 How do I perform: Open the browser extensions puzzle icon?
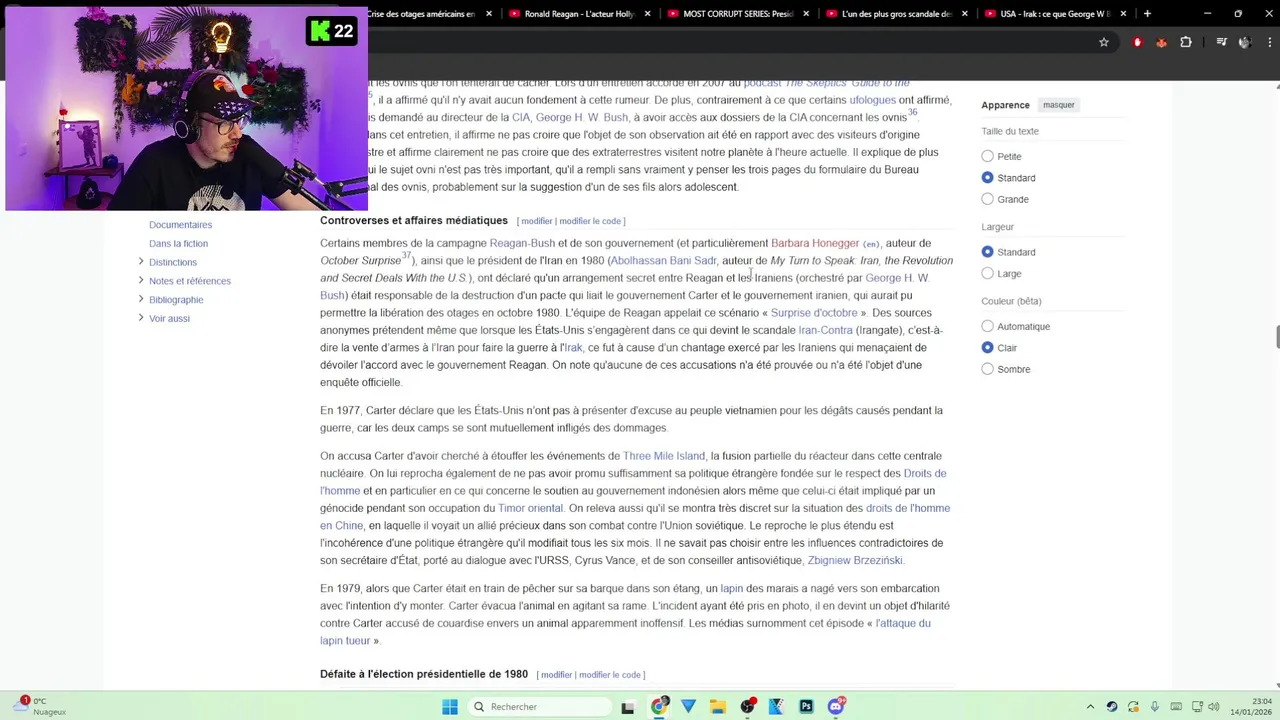(x=1186, y=42)
